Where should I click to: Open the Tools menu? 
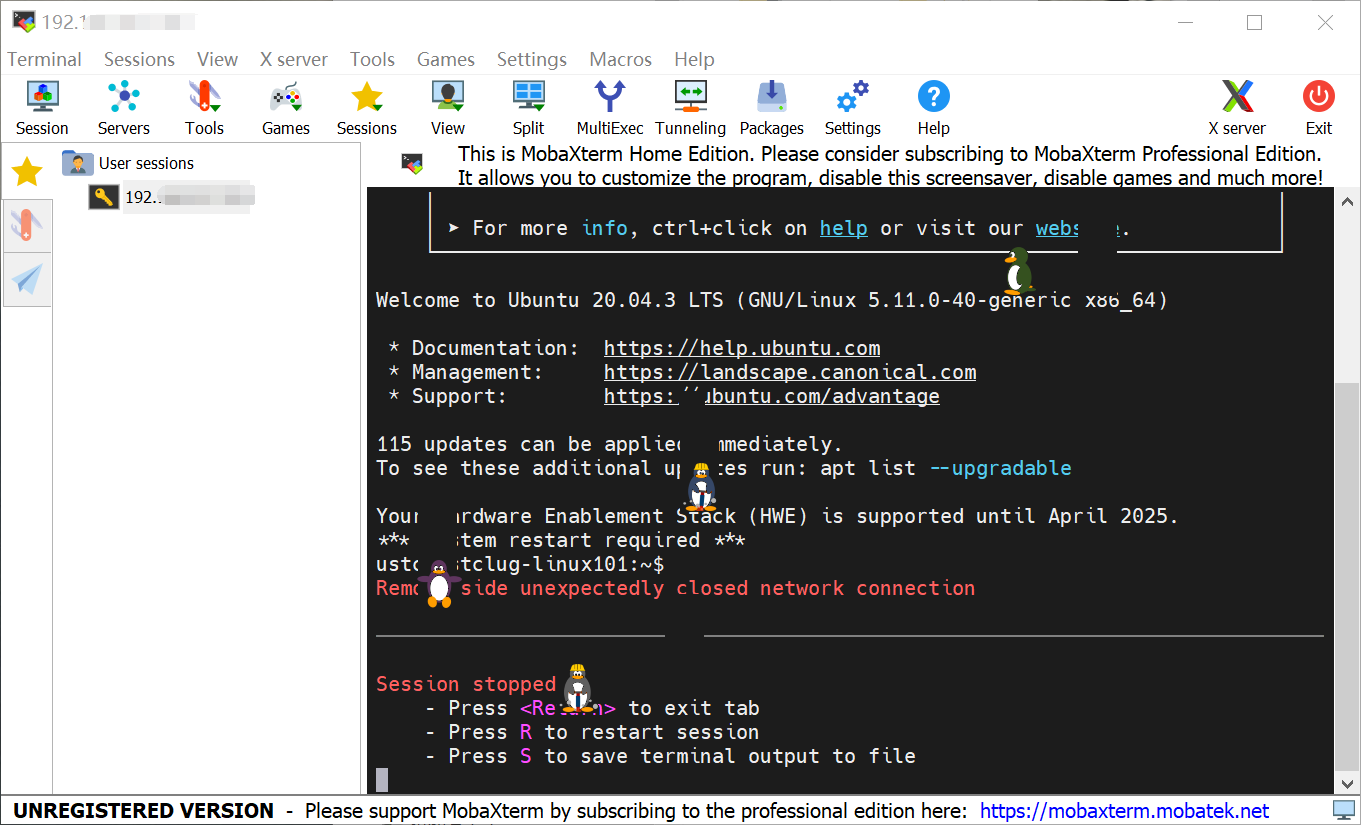372,59
